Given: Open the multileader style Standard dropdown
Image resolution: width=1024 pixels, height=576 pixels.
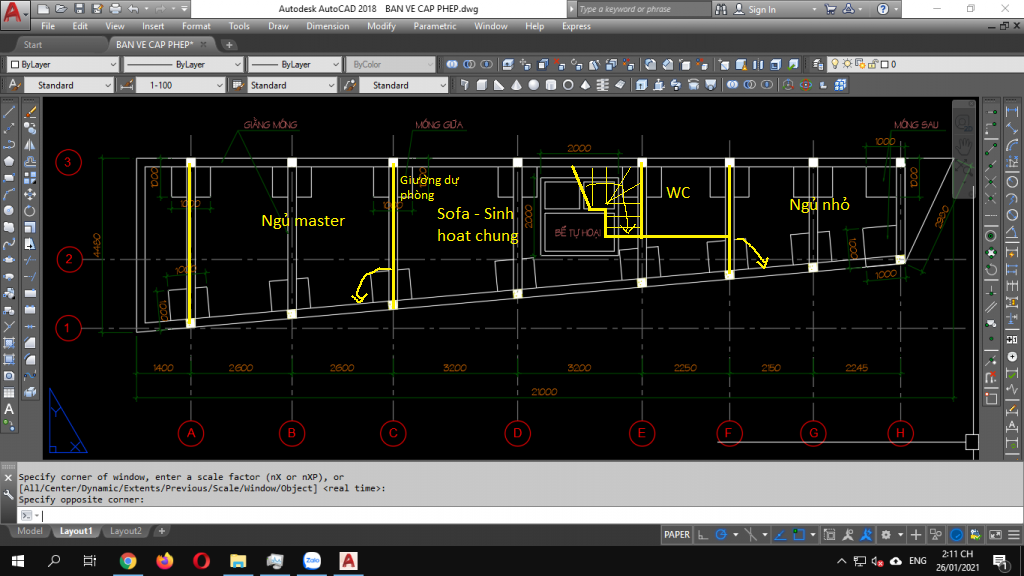Looking at the screenshot, I should (x=404, y=85).
